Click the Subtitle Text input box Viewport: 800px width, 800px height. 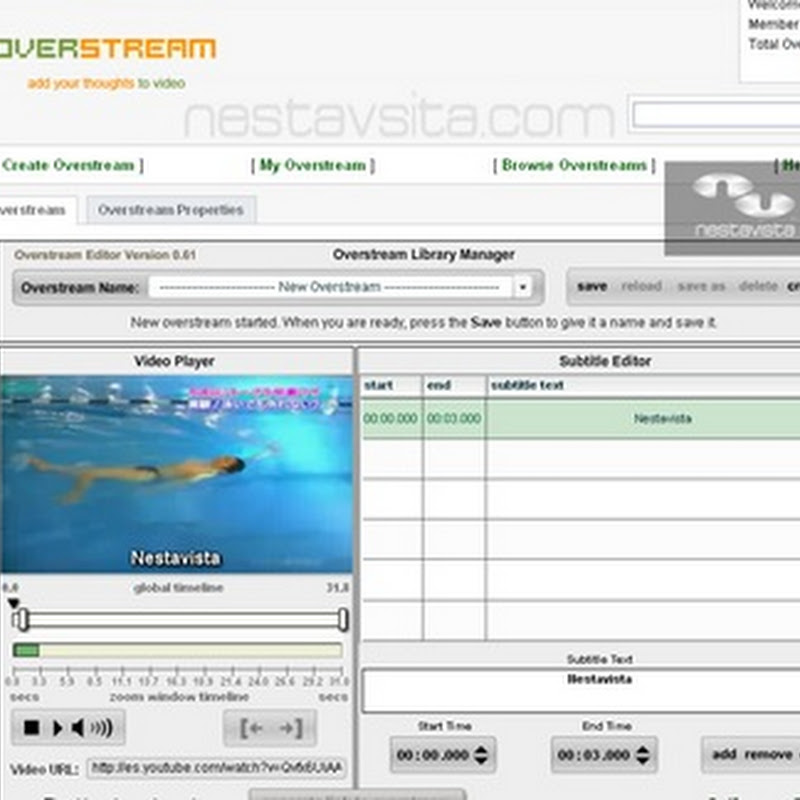tap(581, 691)
